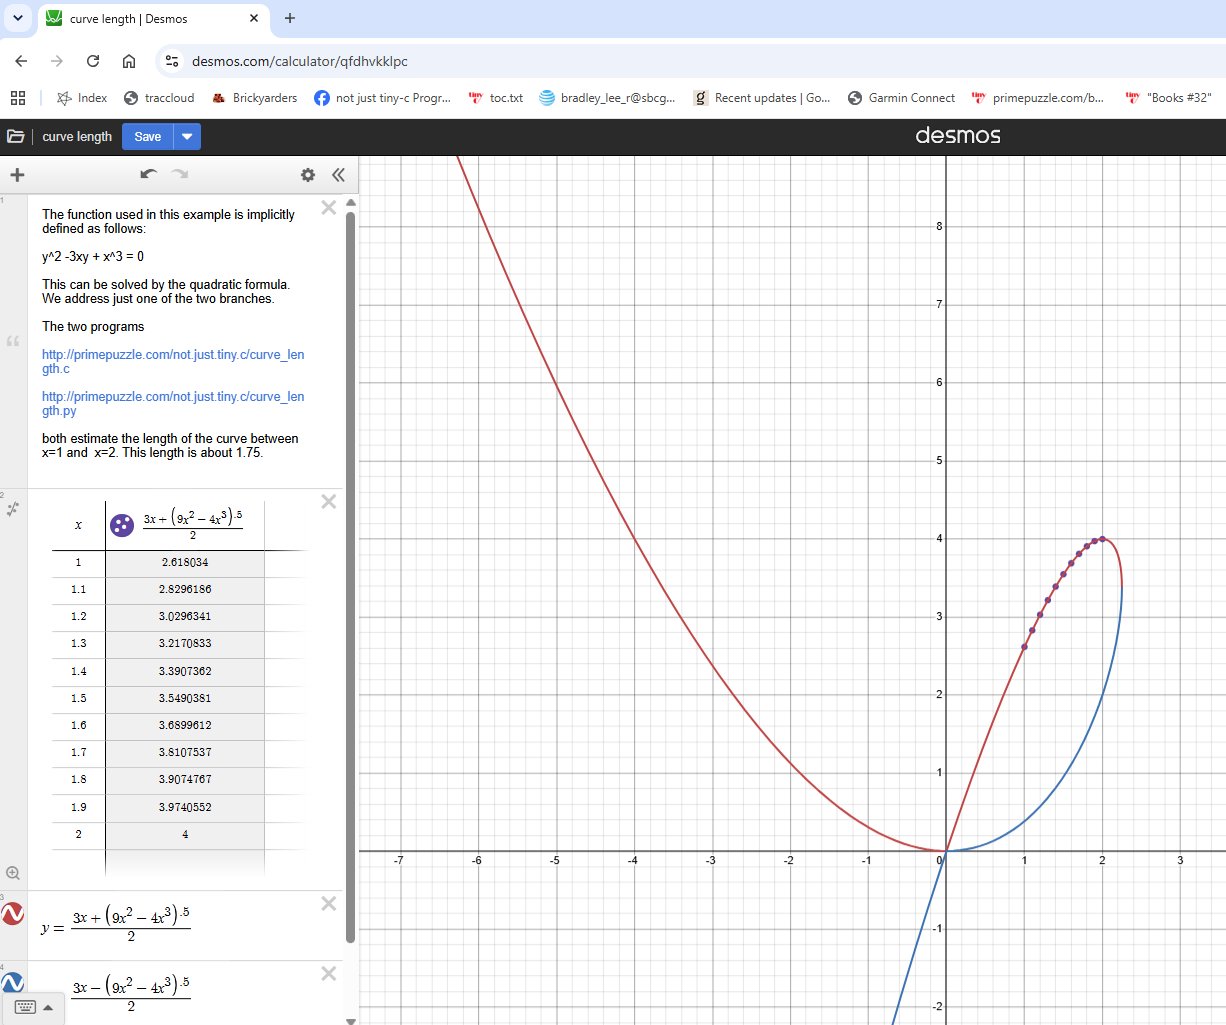Toggle the table column points style icon
This screenshot has height=1025, width=1226.
coord(122,525)
